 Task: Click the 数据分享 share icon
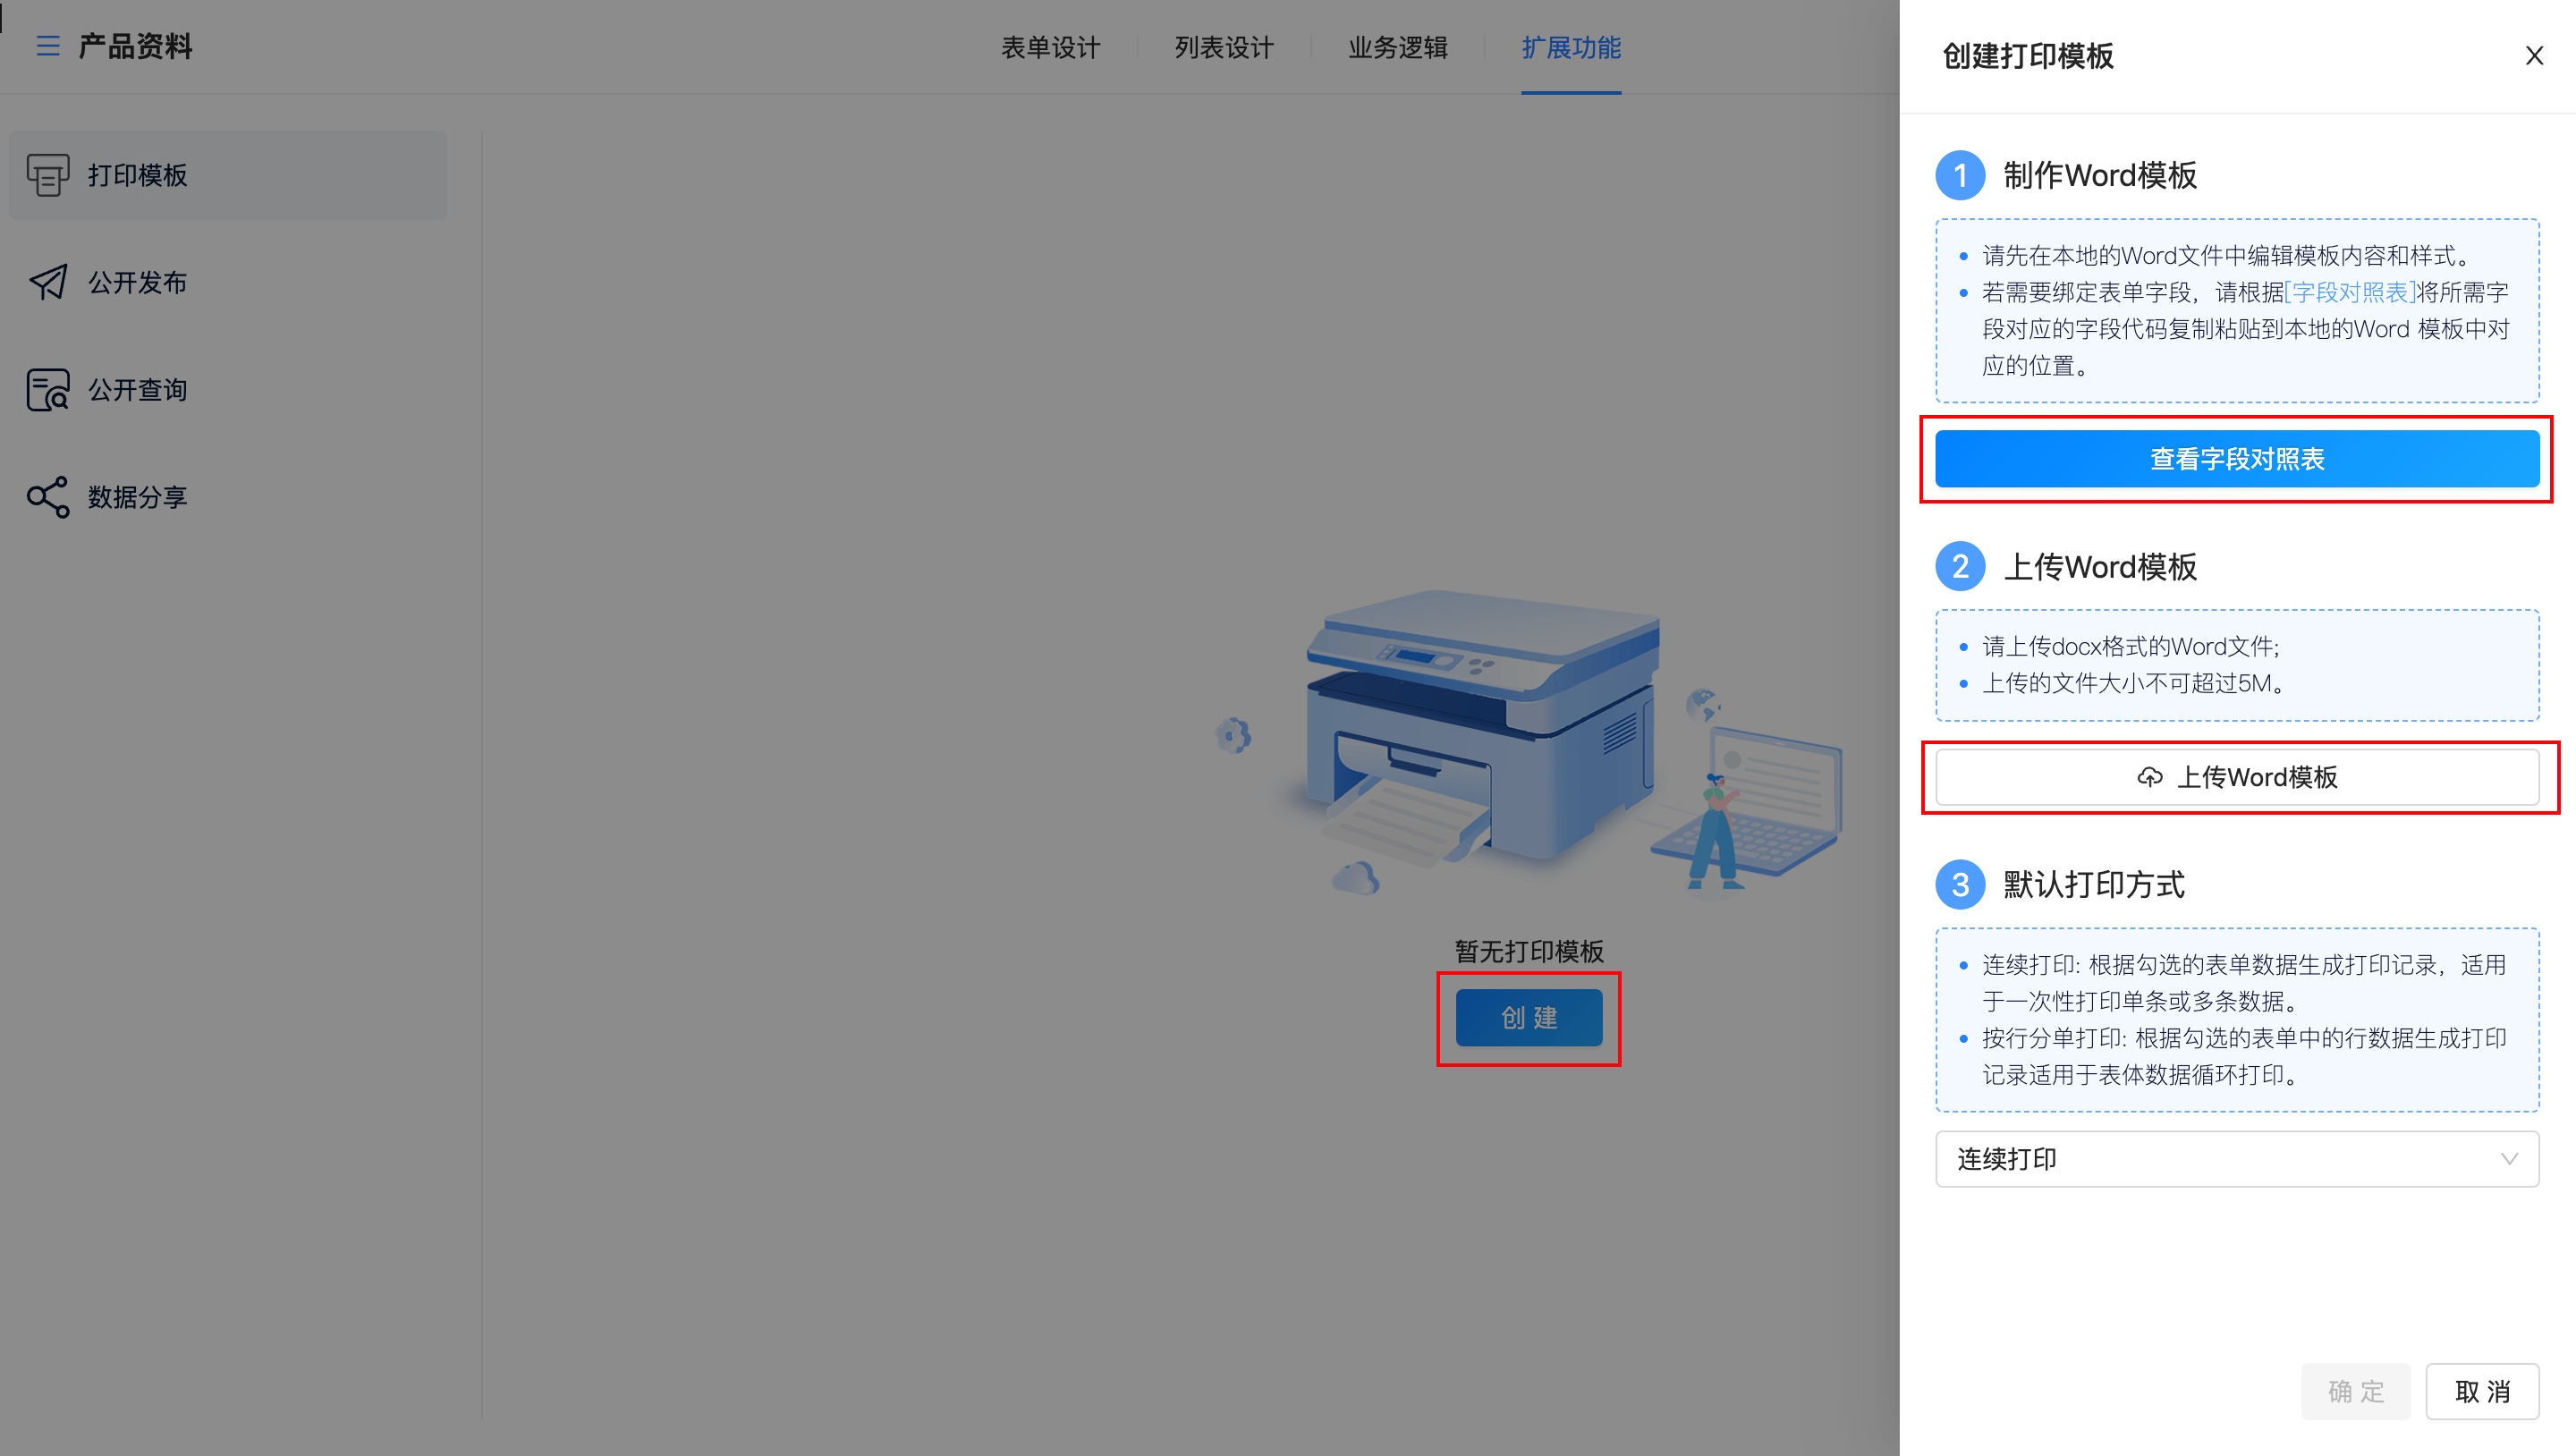coord(48,497)
